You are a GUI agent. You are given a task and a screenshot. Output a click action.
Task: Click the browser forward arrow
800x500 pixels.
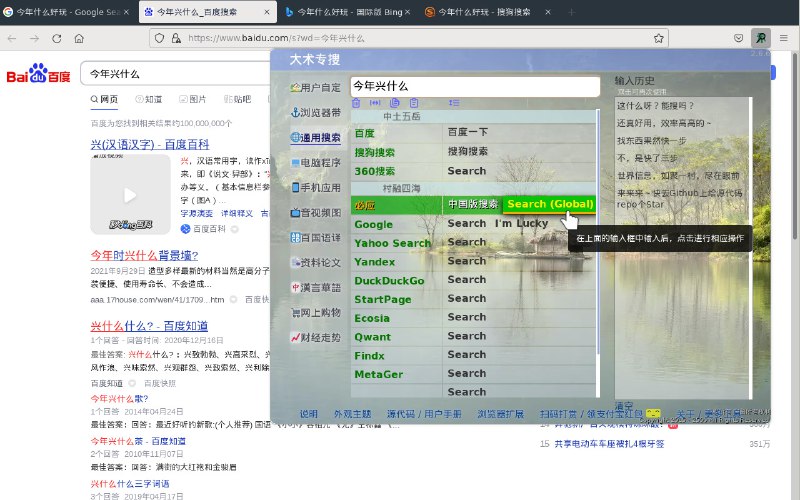coord(34,38)
